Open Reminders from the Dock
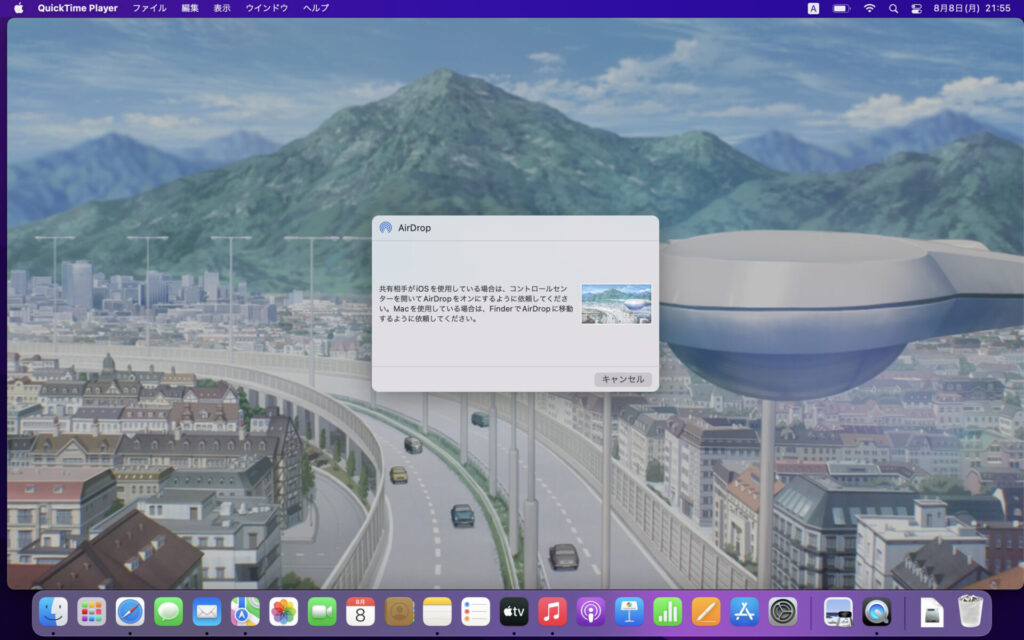The width and height of the screenshot is (1024, 640). [475, 612]
